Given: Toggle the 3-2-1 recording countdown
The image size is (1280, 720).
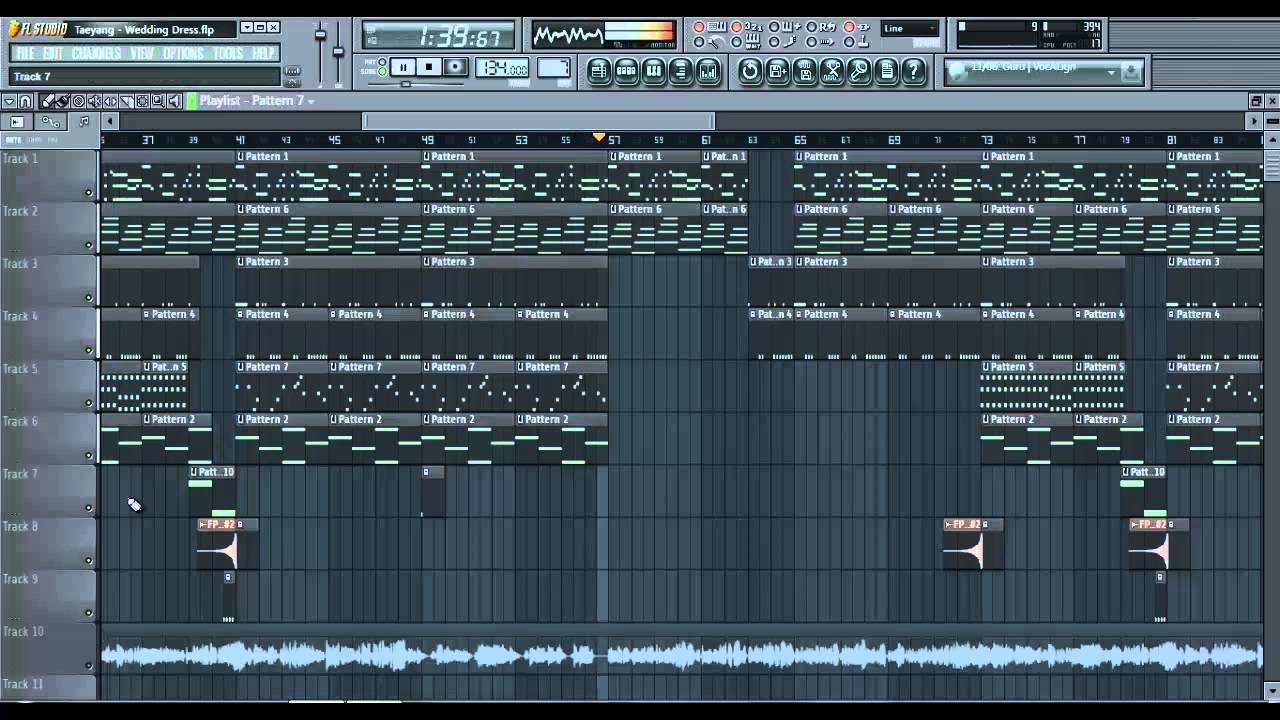Looking at the screenshot, I should pos(736,27).
